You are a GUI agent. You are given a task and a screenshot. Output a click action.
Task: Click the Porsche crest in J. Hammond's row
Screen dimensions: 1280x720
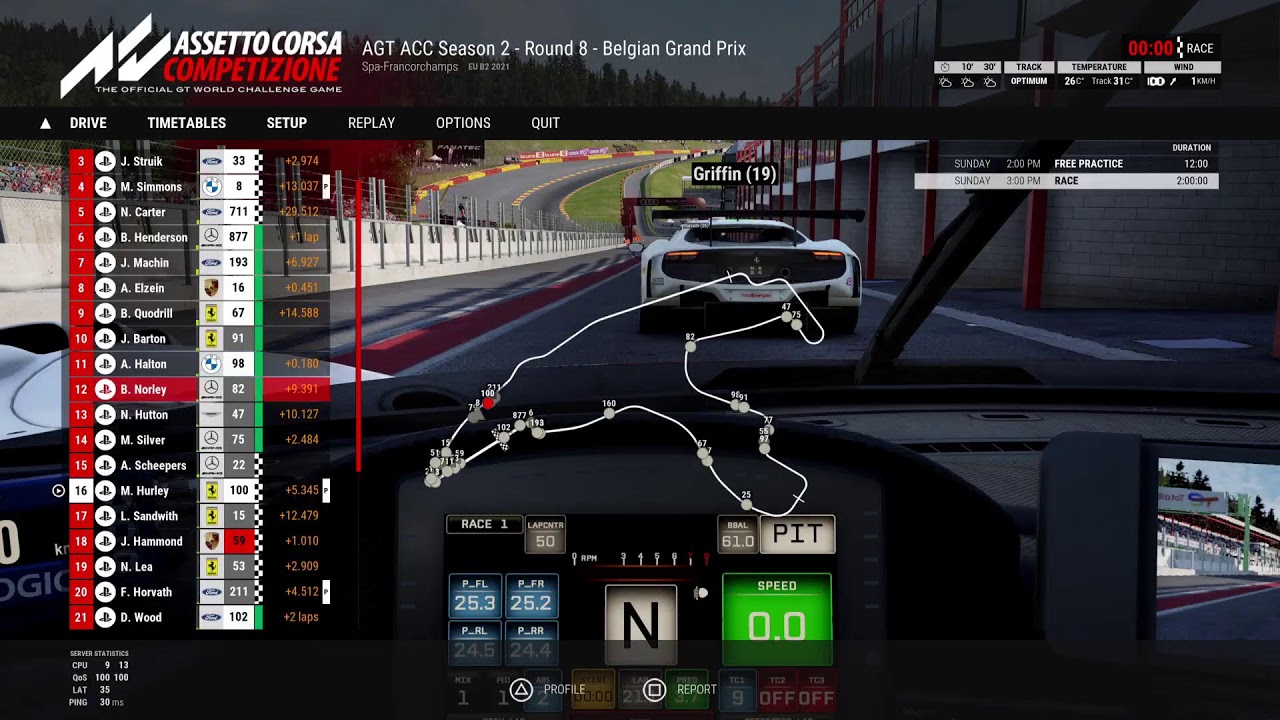click(x=211, y=541)
